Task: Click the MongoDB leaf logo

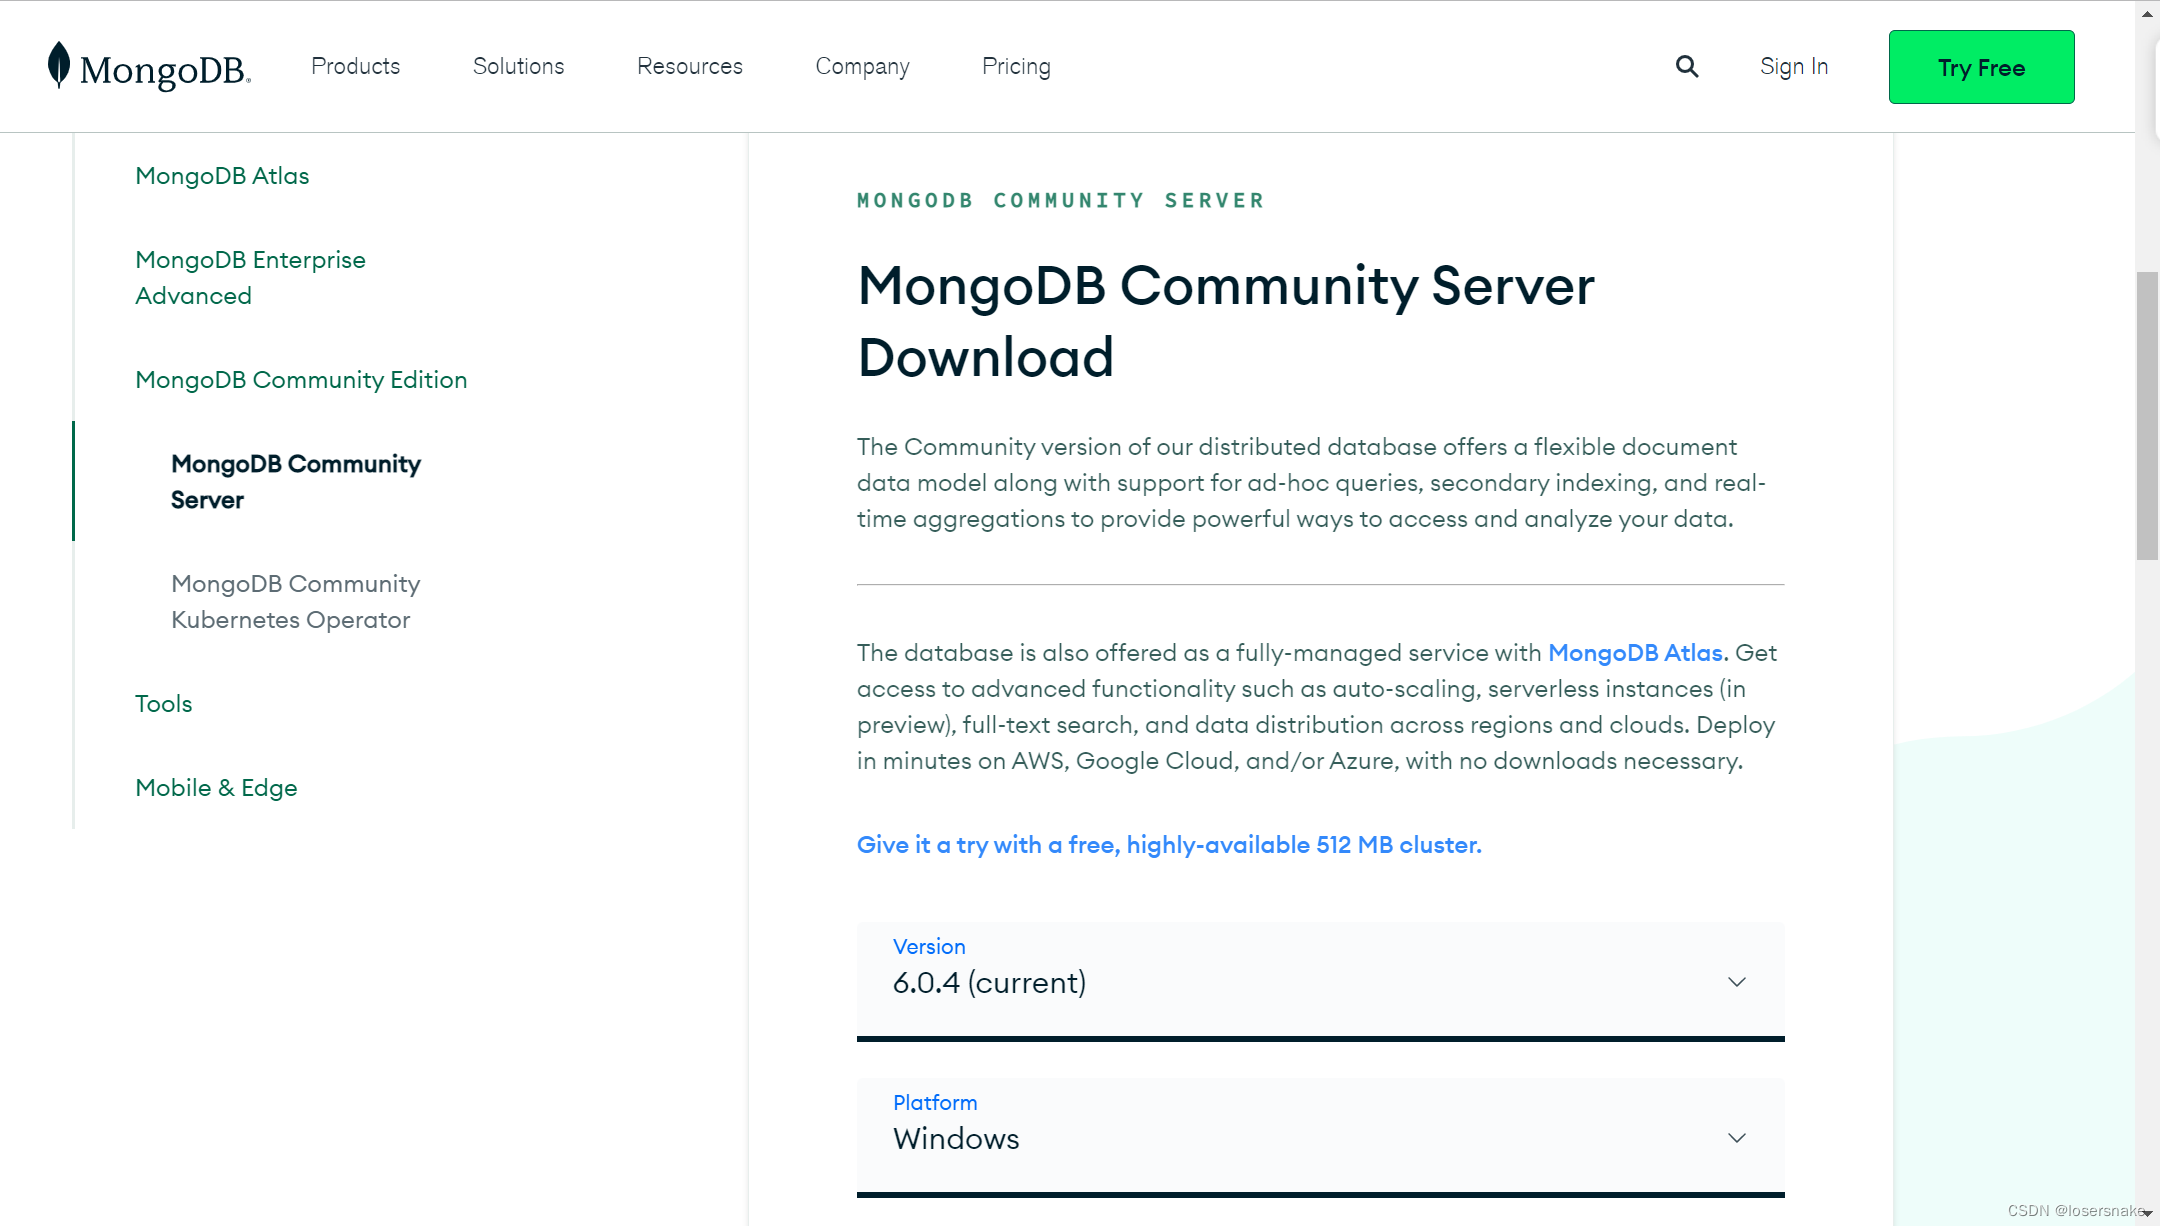Action: [59, 66]
